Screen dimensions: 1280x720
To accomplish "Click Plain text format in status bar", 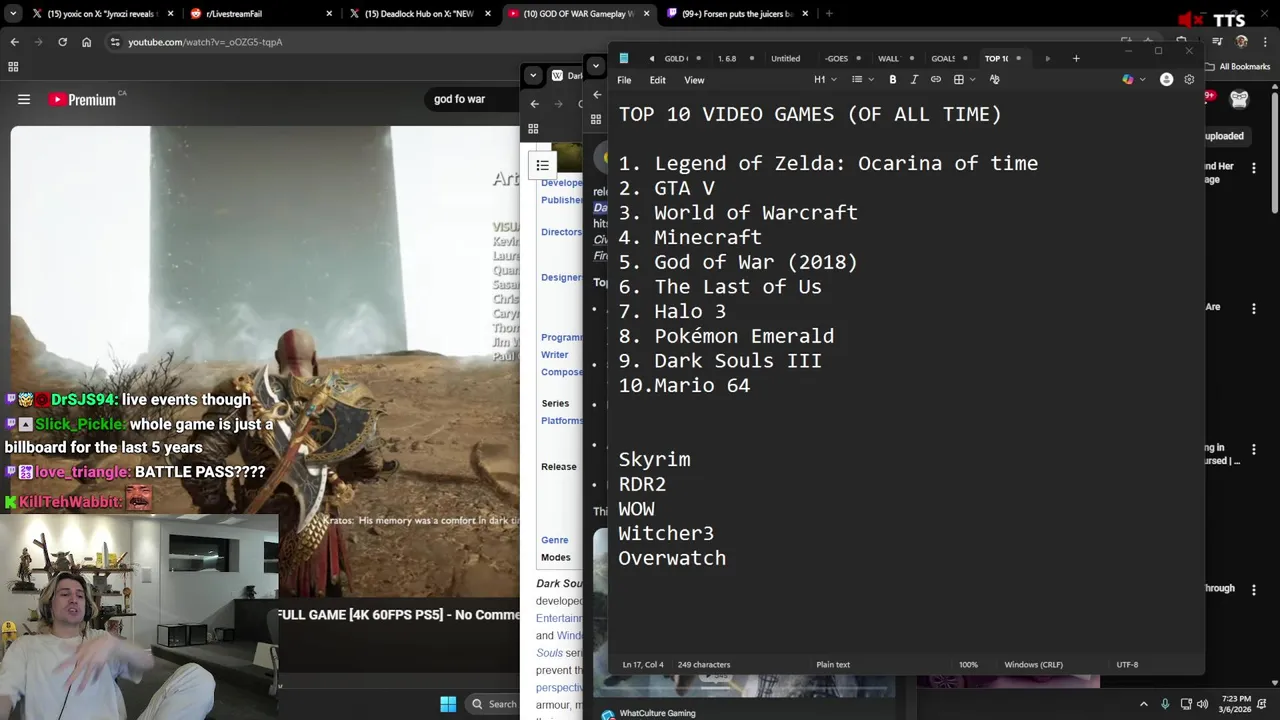I will tap(833, 664).
